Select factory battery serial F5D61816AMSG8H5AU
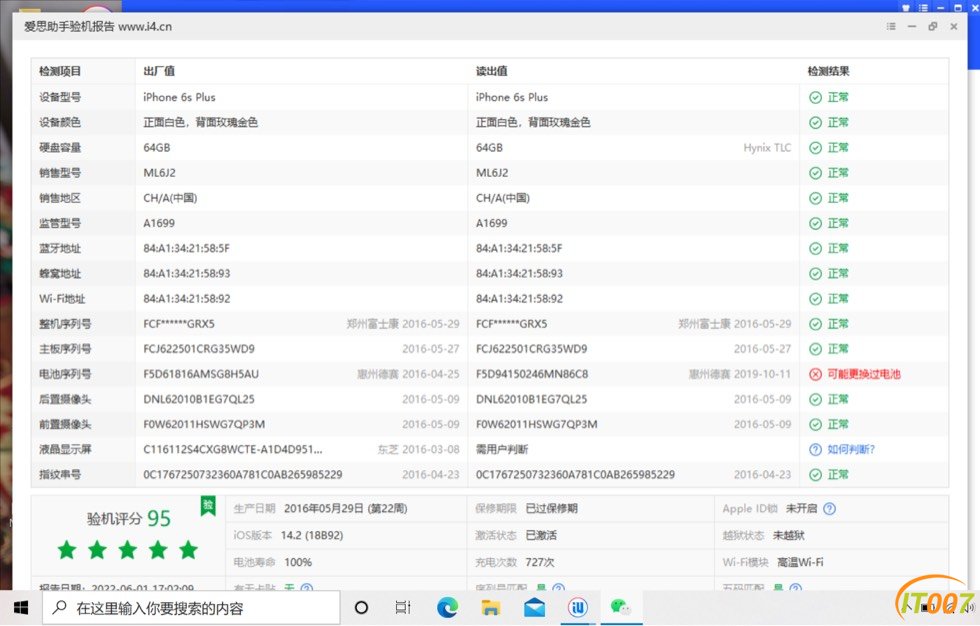 tap(201, 374)
